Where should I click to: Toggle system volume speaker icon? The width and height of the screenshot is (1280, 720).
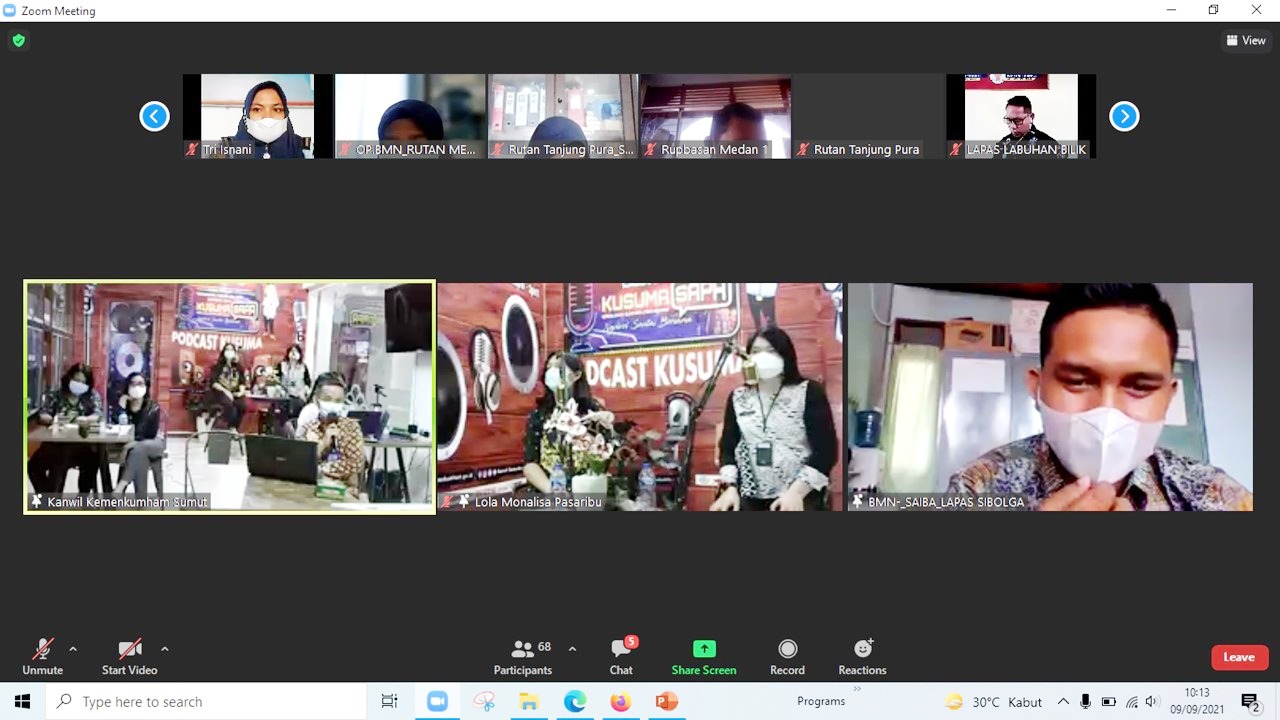point(1152,702)
